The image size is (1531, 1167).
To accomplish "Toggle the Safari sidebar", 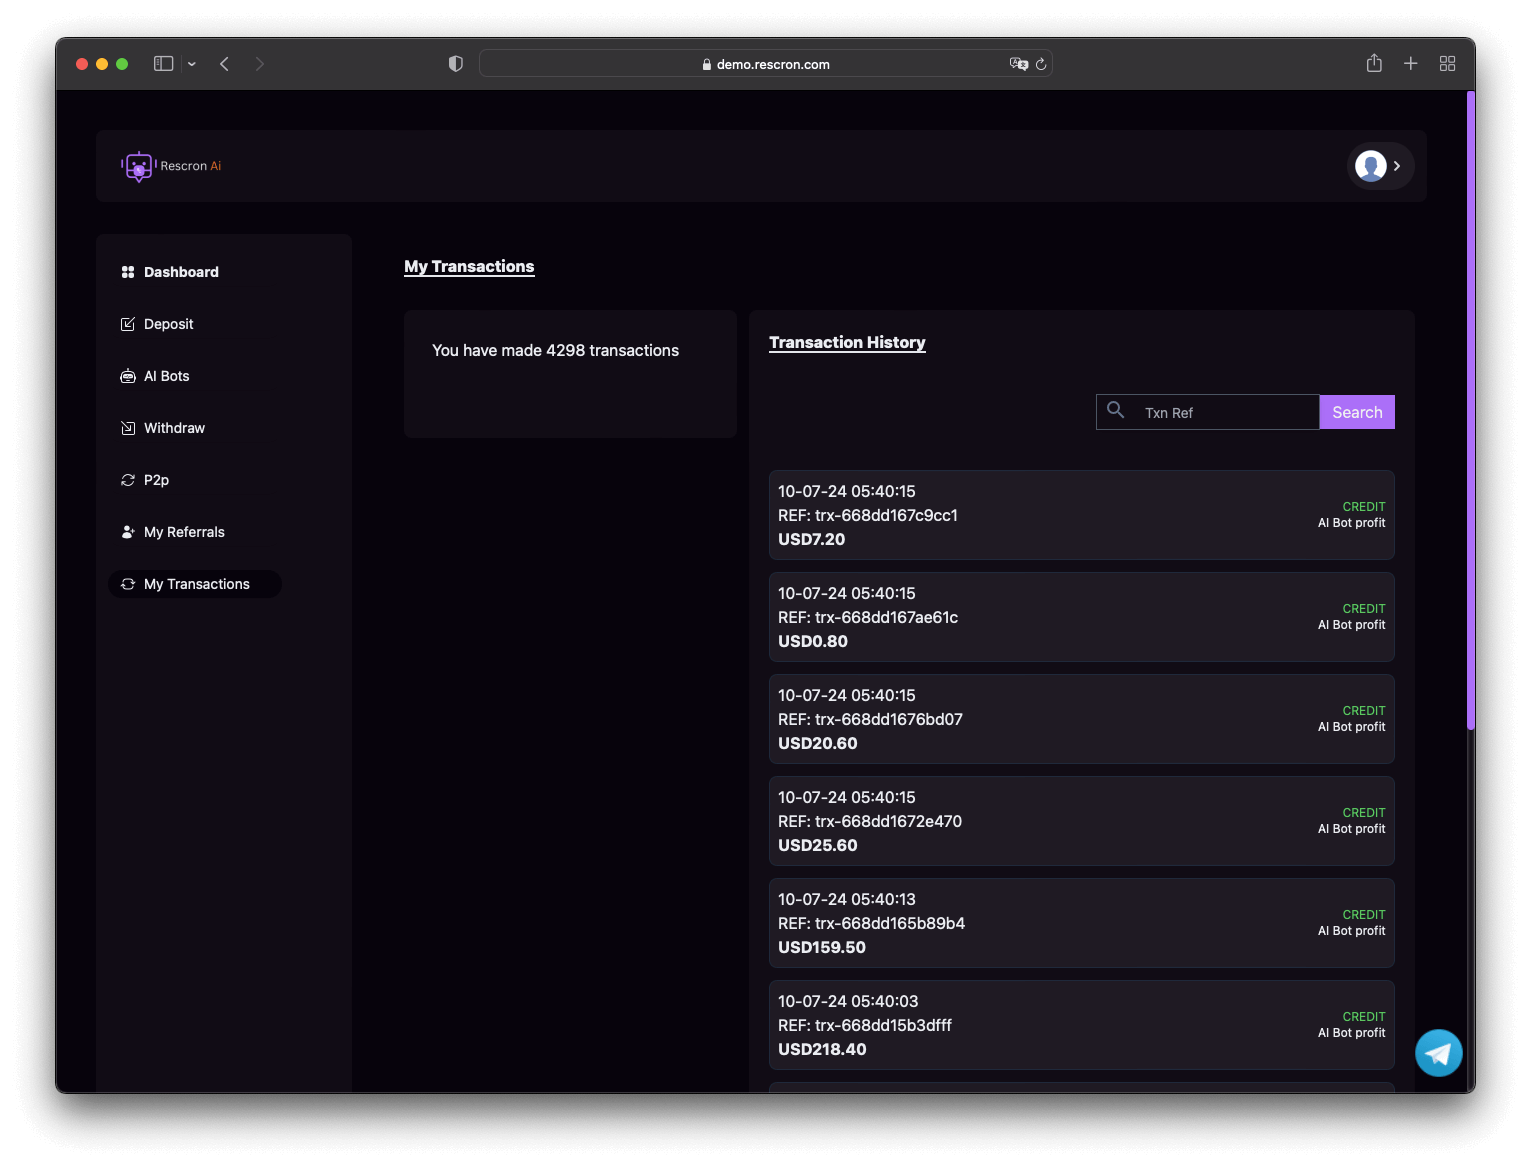I will [164, 64].
